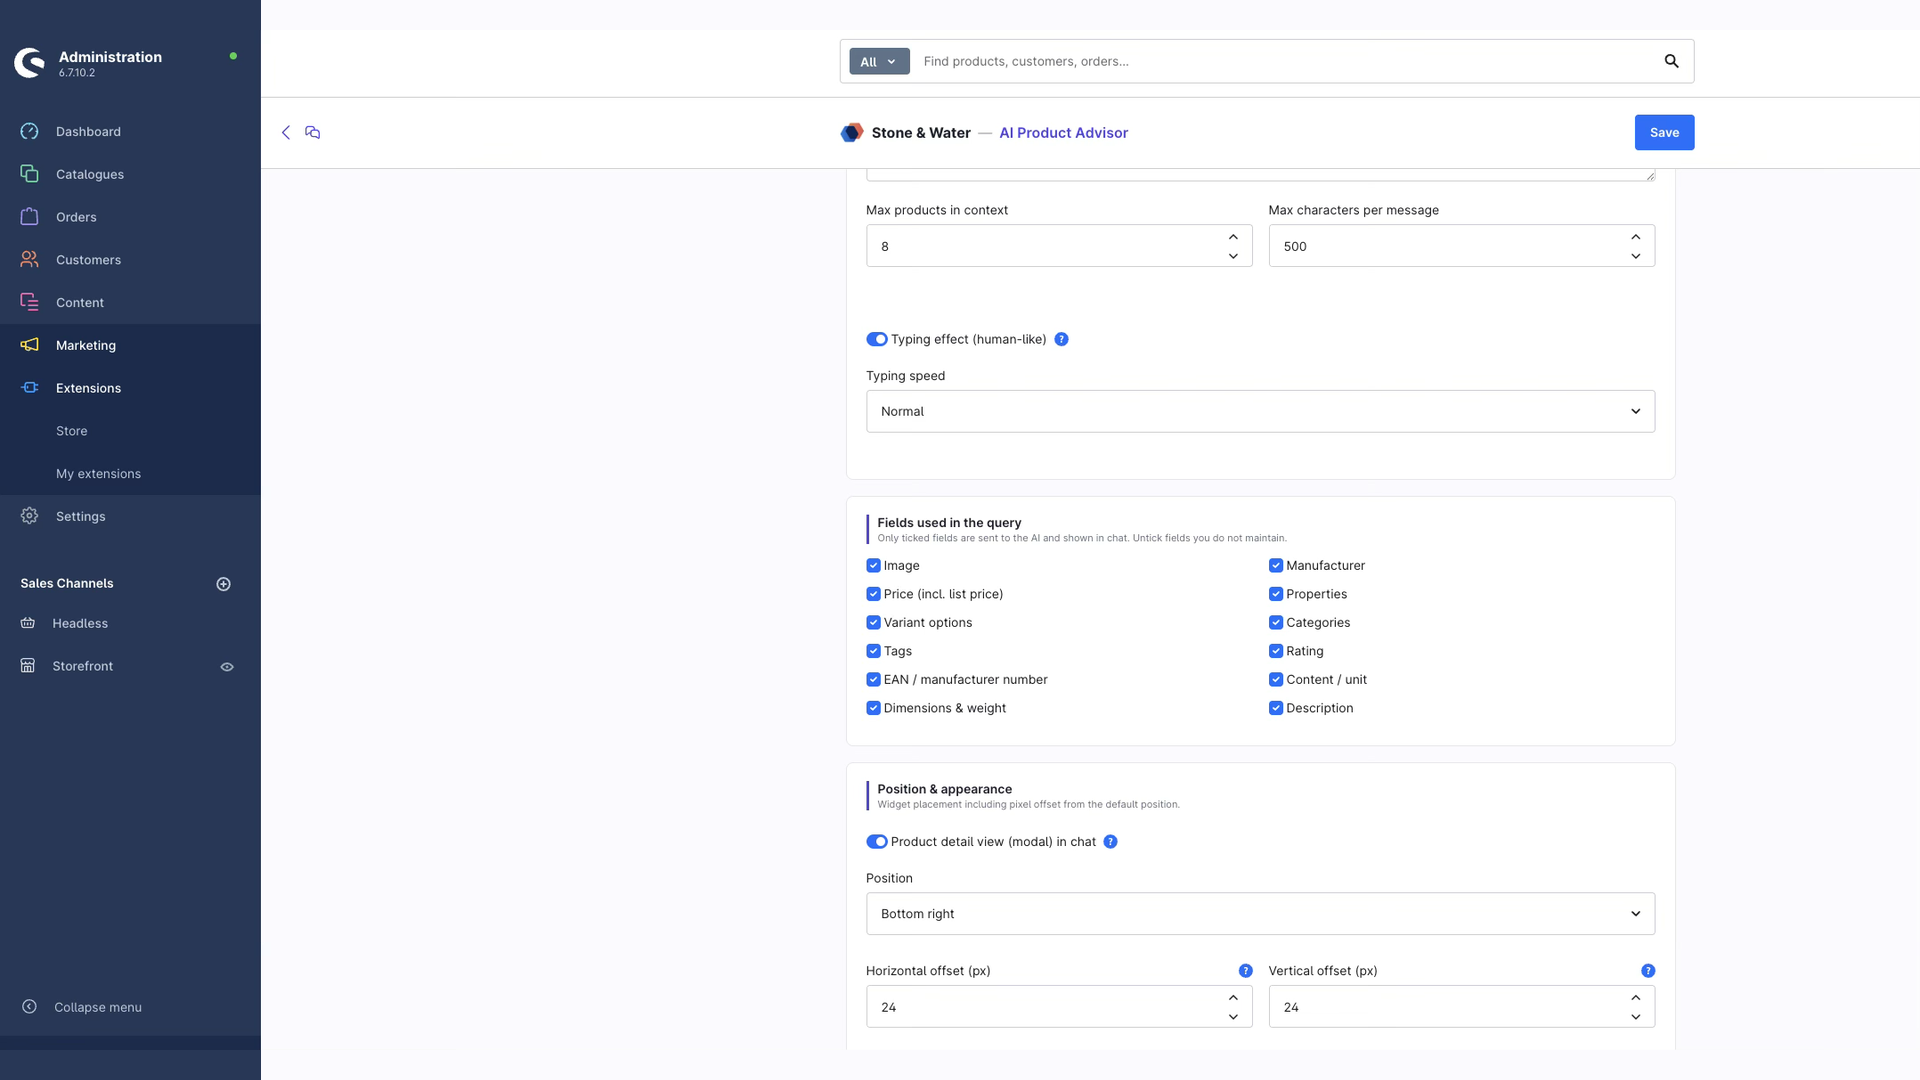
Task: Click the back arrow icon
Action: tap(286, 132)
